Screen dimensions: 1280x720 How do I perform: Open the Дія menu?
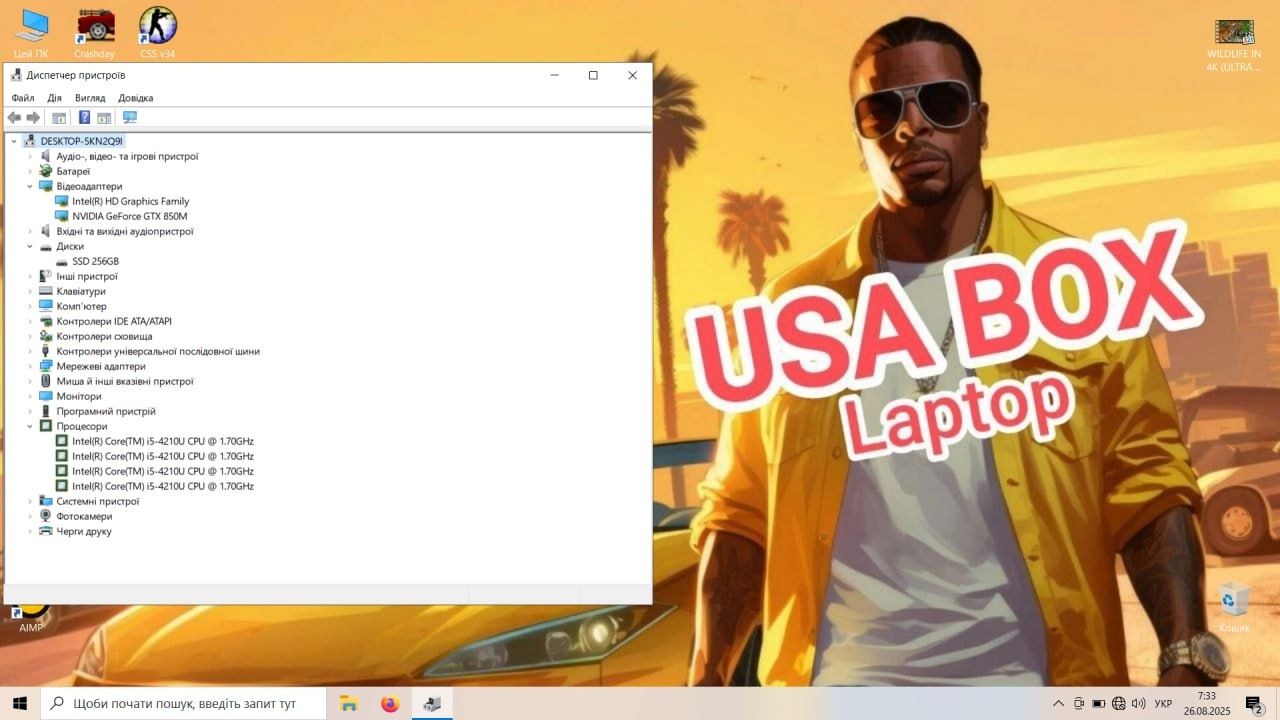(x=54, y=98)
